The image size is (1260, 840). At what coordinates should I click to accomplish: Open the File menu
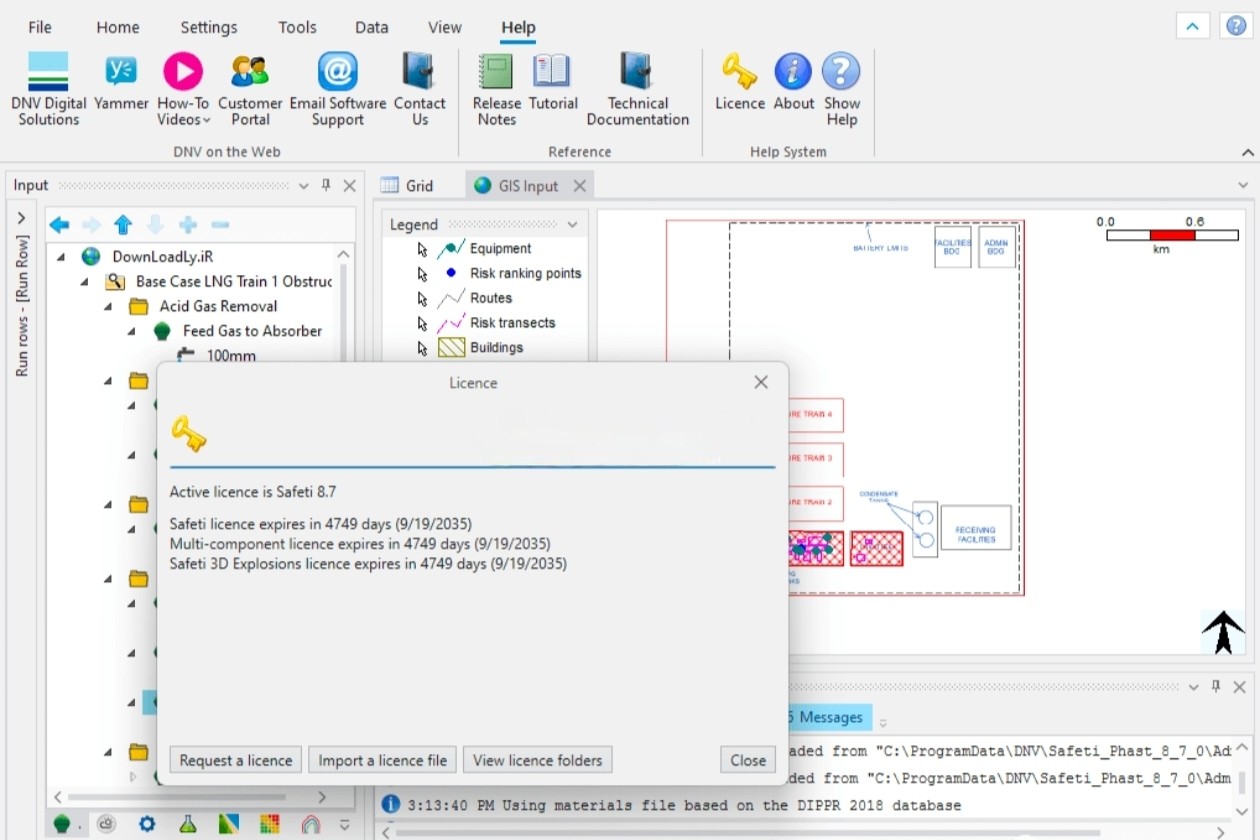pyautogui.click(x=40, y=27)
